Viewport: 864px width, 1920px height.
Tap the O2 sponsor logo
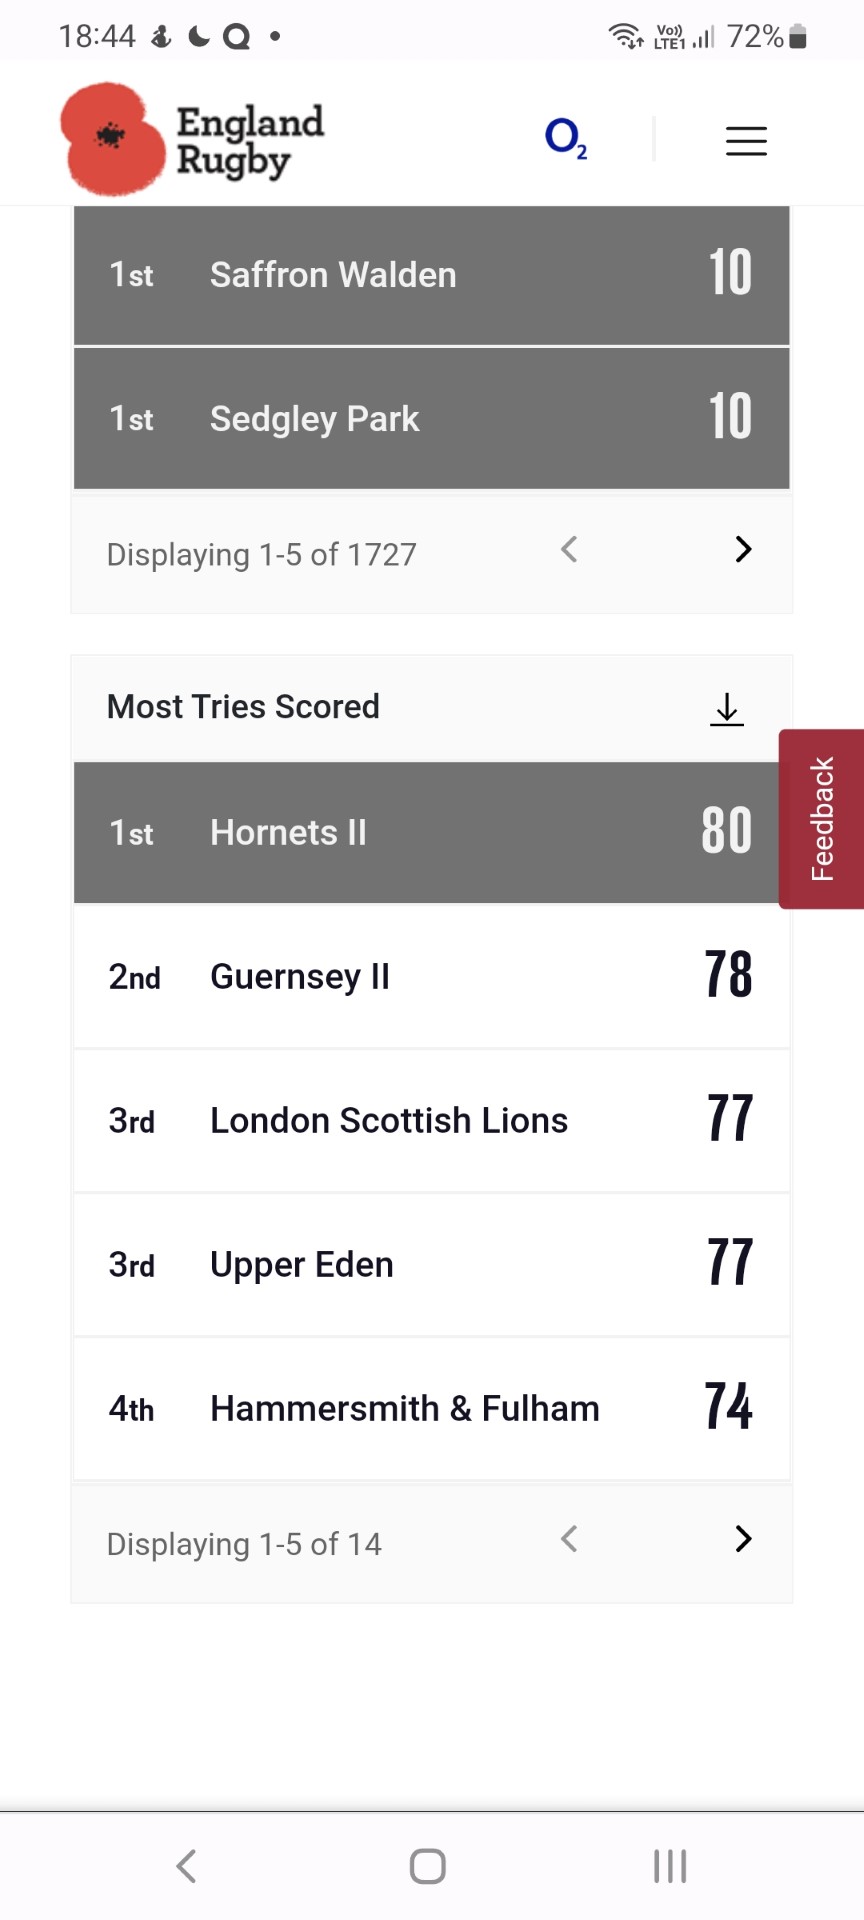566,138
